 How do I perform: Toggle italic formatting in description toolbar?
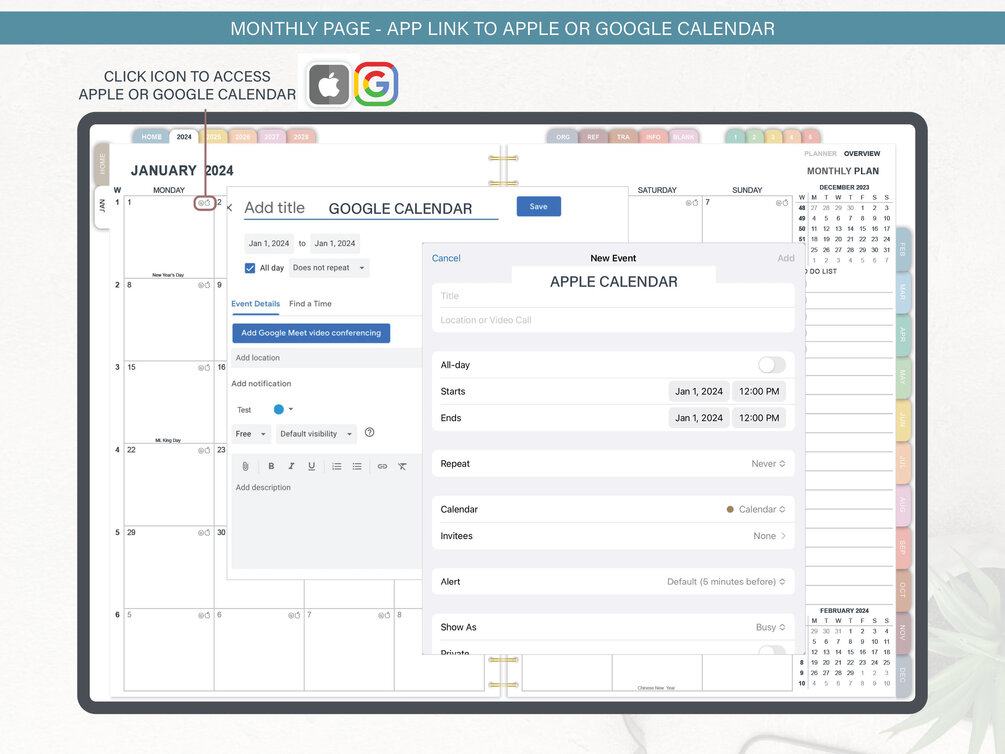click(x=291, y=466)
